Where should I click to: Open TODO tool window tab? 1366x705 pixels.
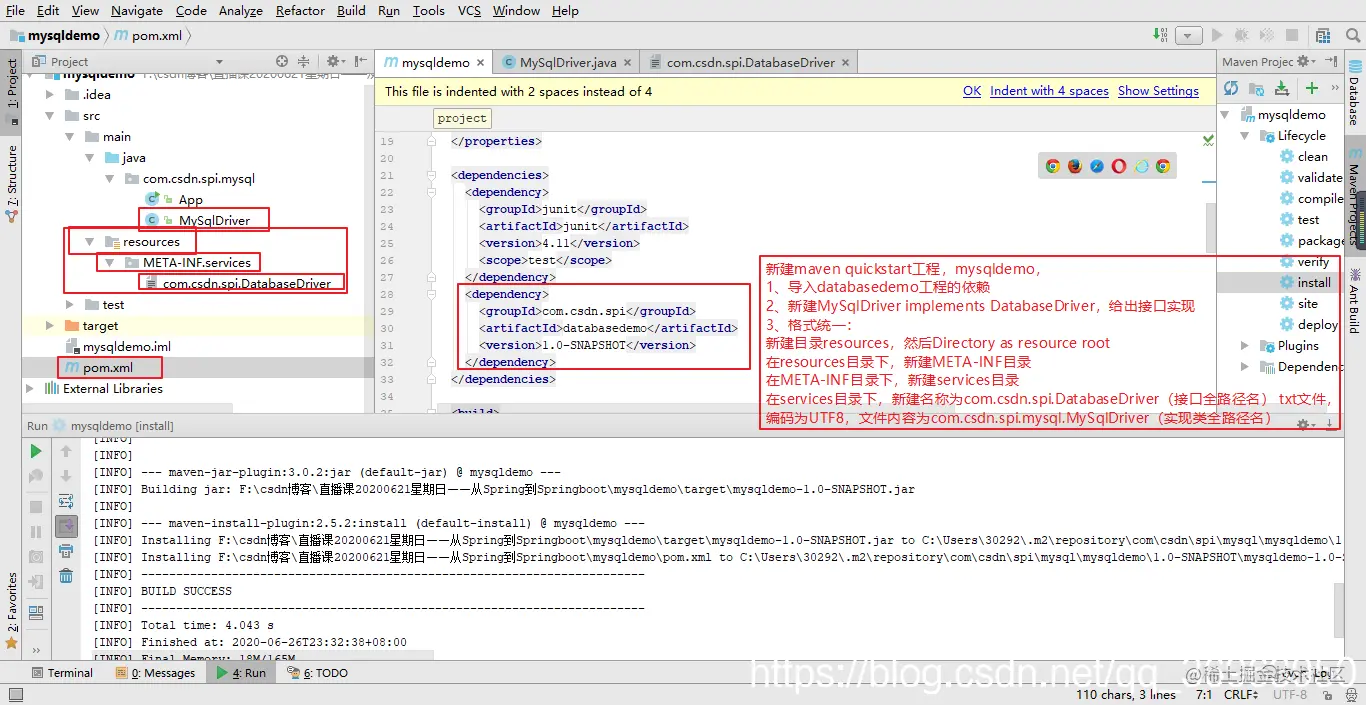tap(317, 673)
